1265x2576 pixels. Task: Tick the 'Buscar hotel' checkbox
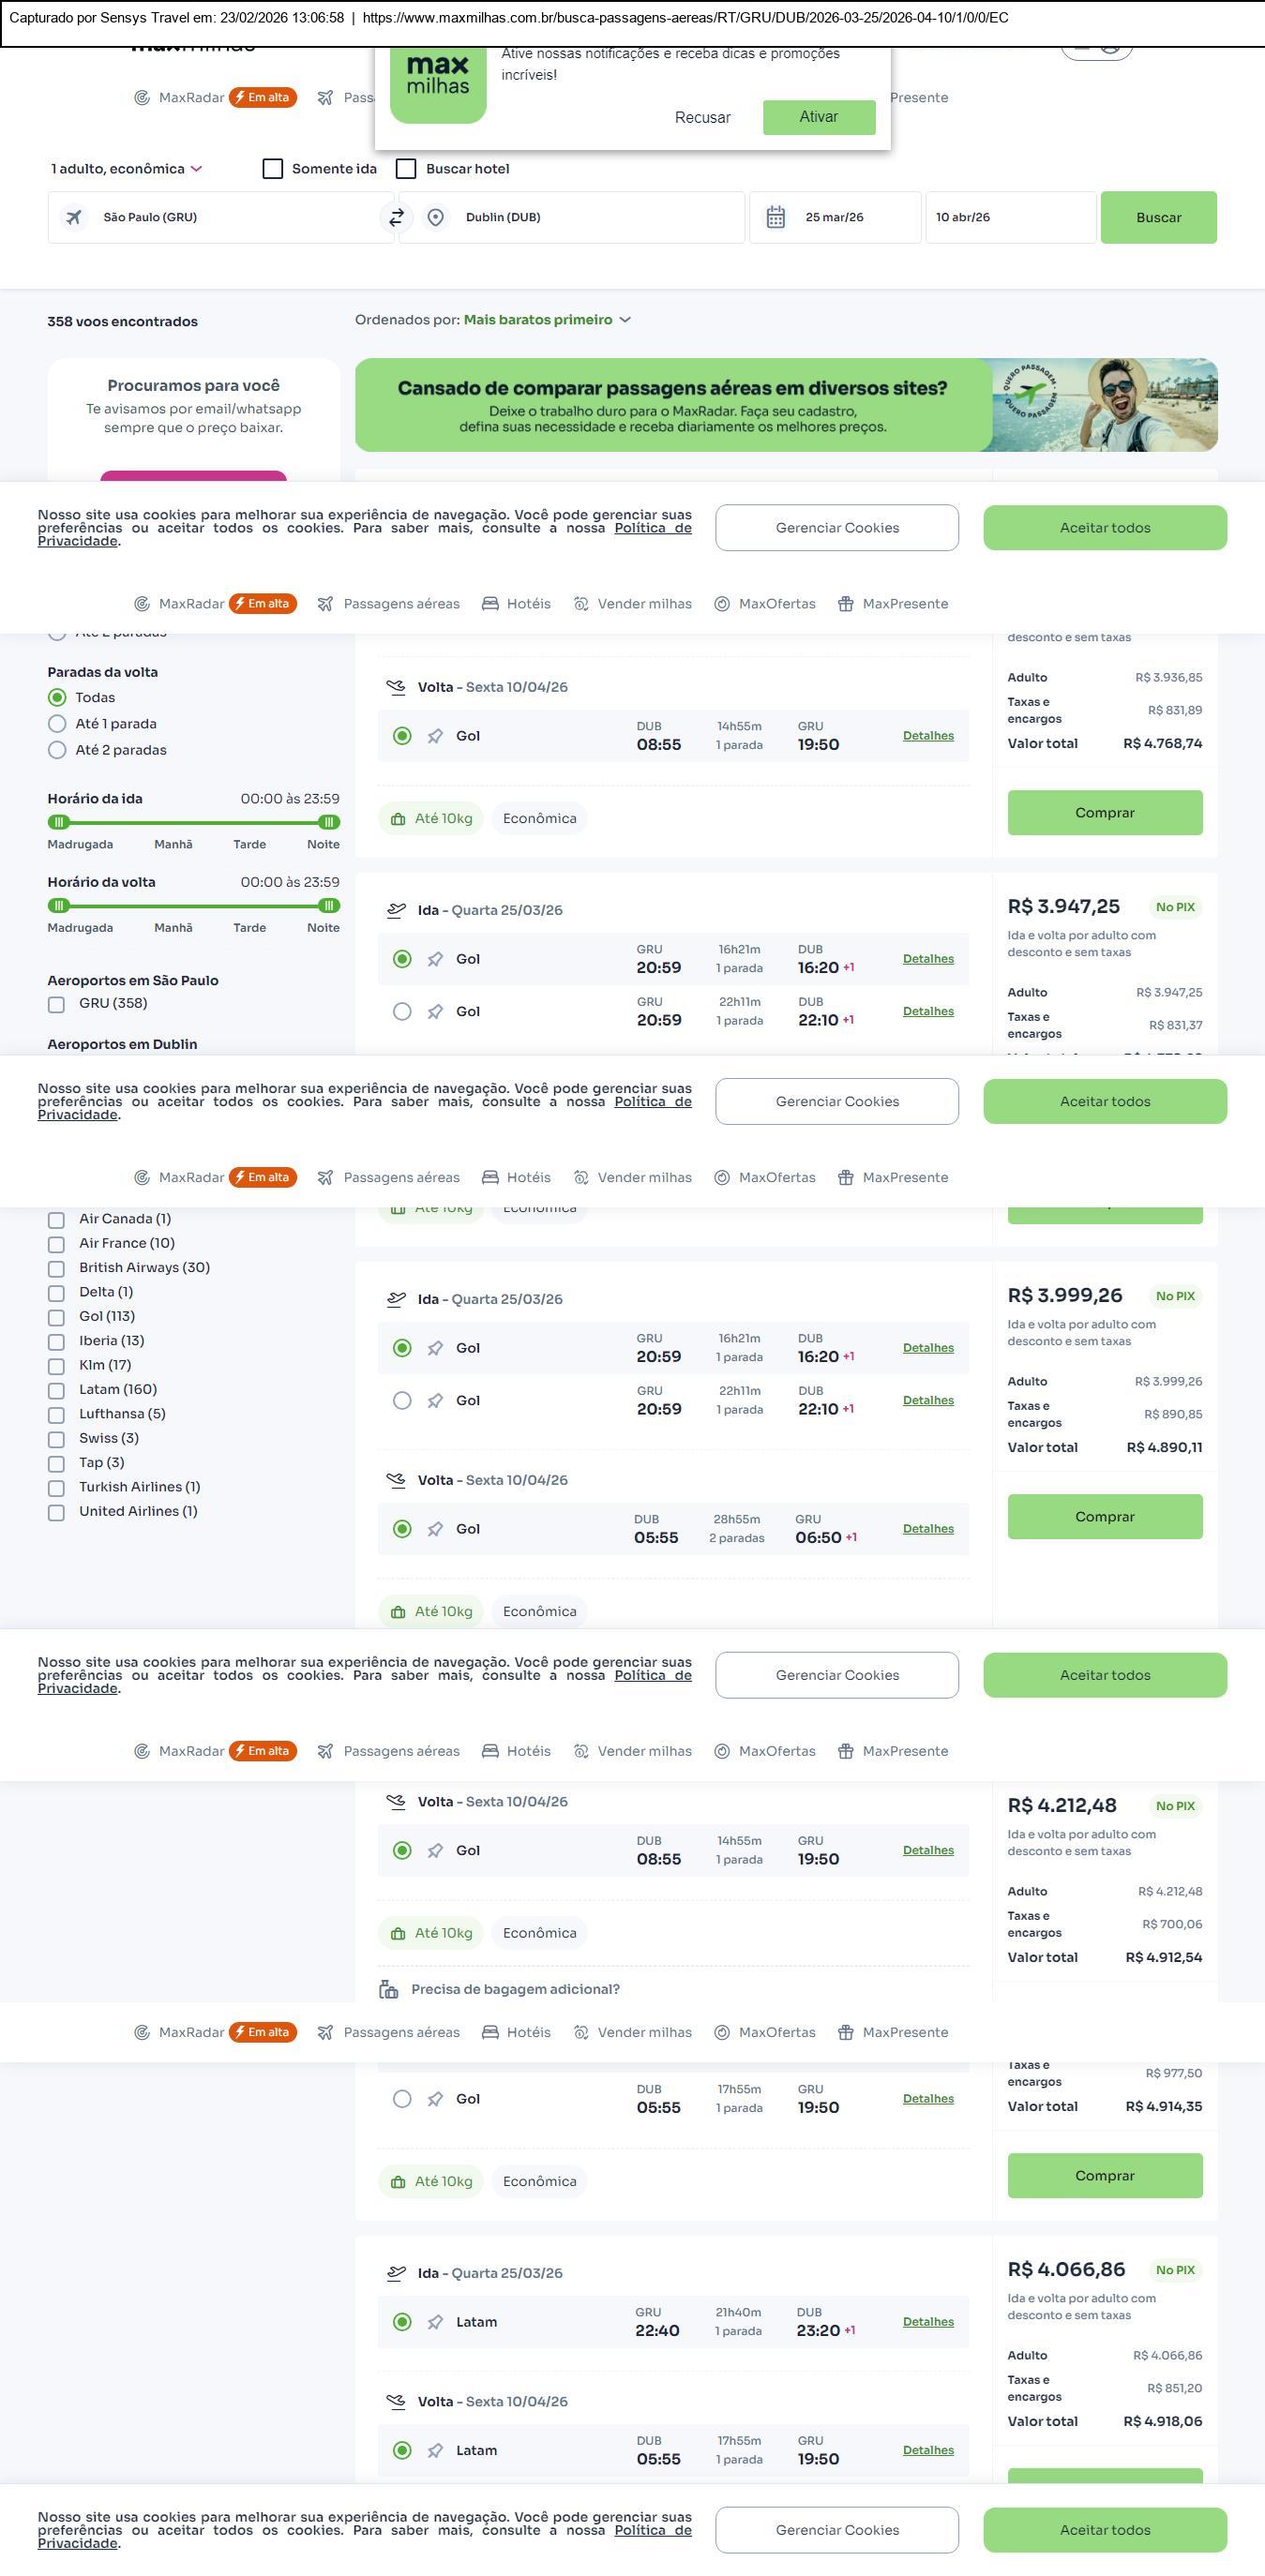tap(406, 169)
